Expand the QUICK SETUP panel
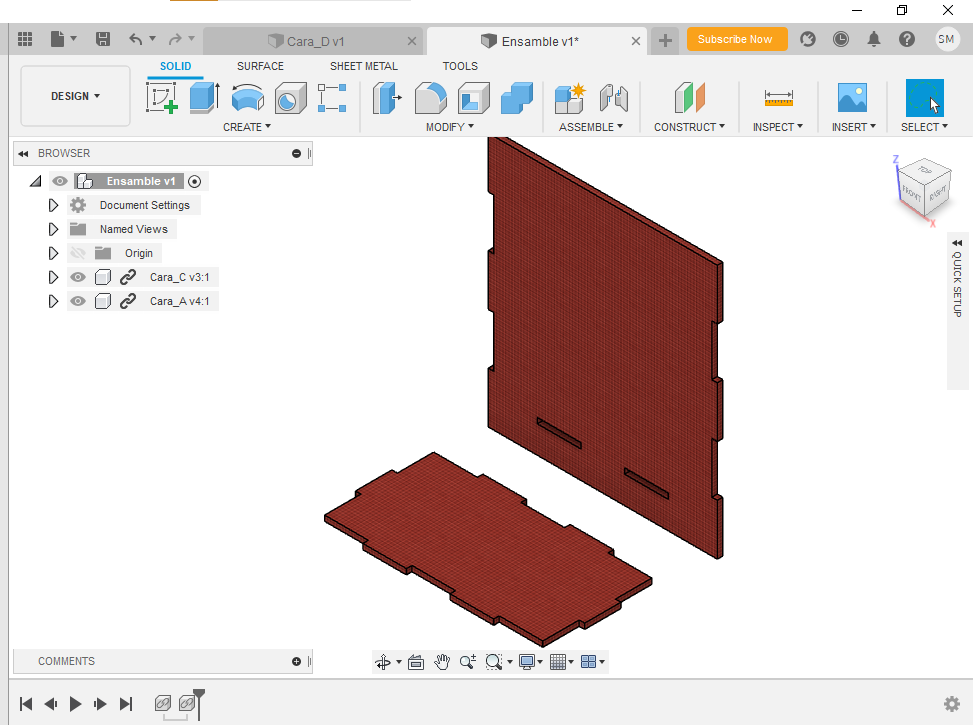Image resolution: width=973 pixels, height=725 pixels. click(957, 243)
